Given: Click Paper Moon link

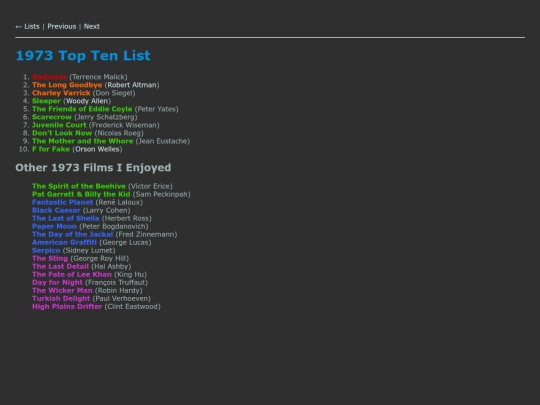Looking at the screenshot, I should (54, 226).
